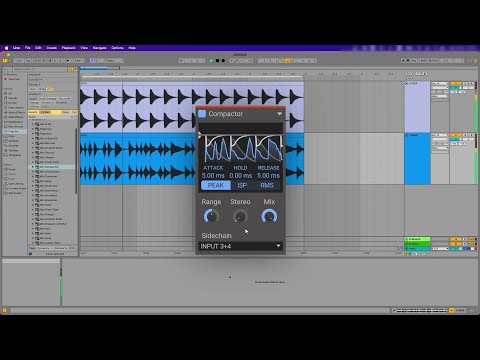Open the File menu
This screenshot has width=480, height=360.
click(x=28, y=48)
